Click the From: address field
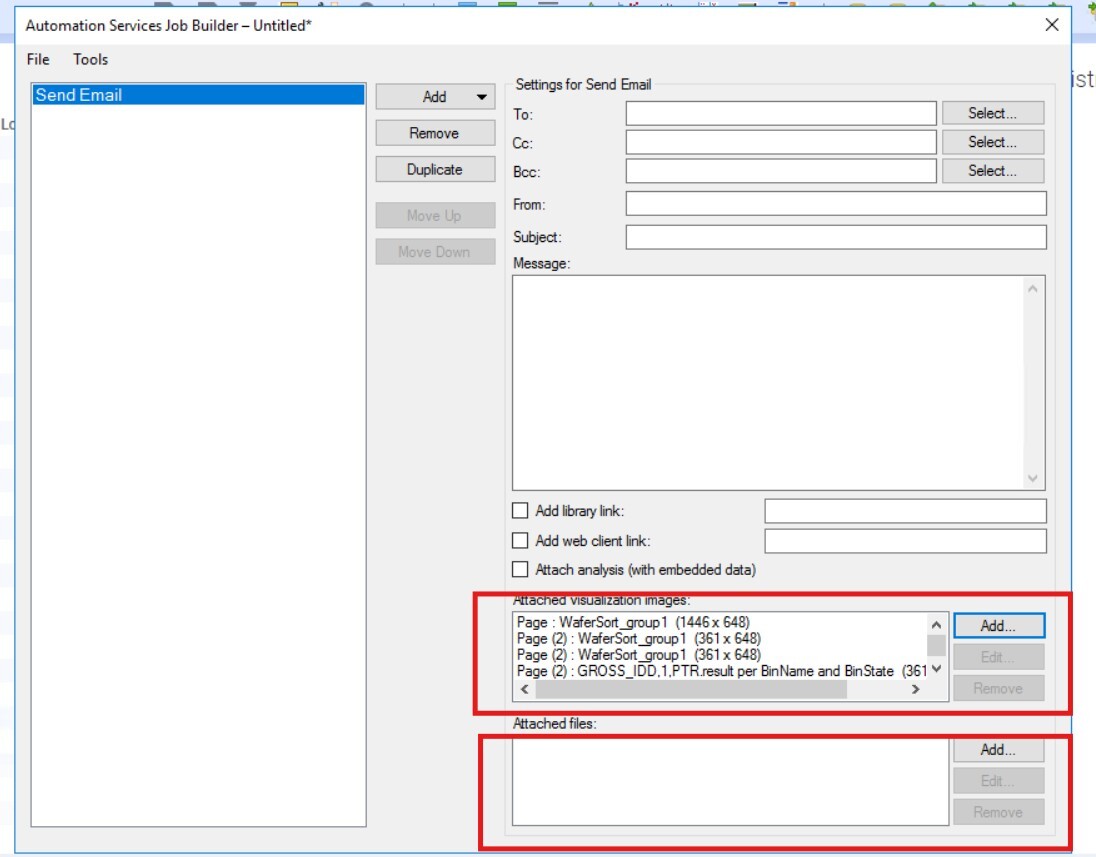 click(836, 203)
